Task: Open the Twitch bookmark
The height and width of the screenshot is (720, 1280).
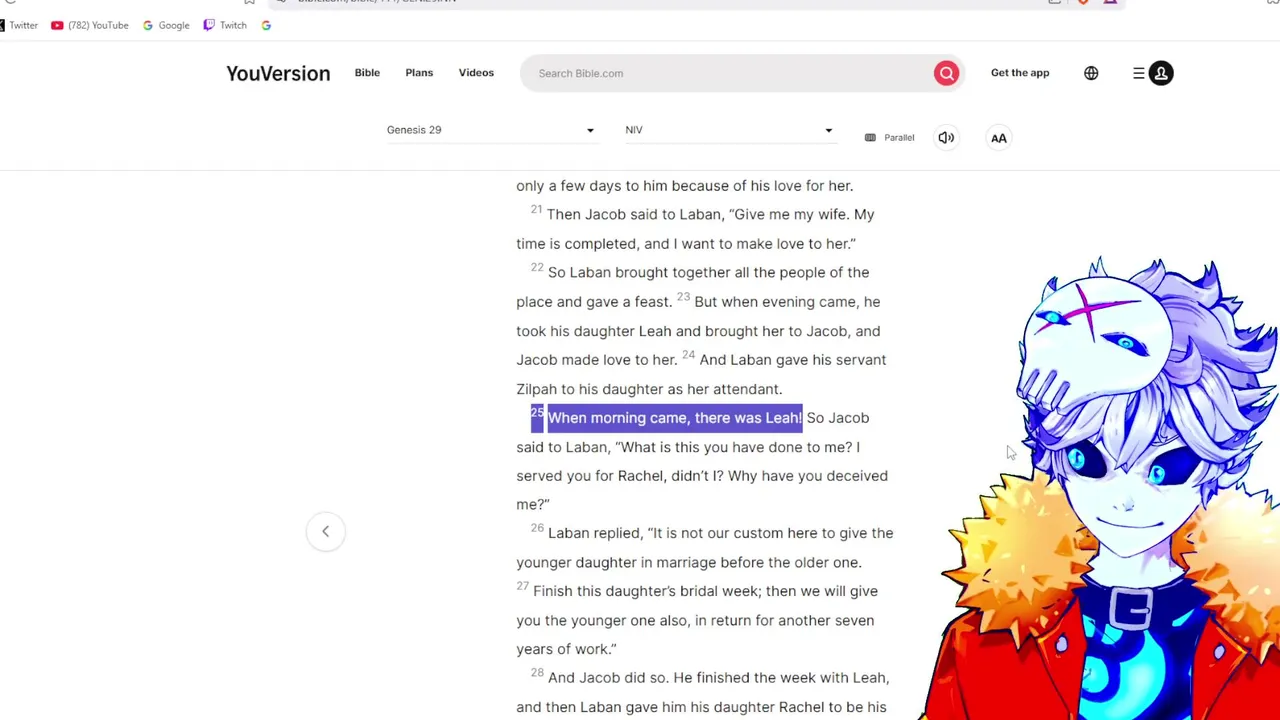Action: click(225, 25)
